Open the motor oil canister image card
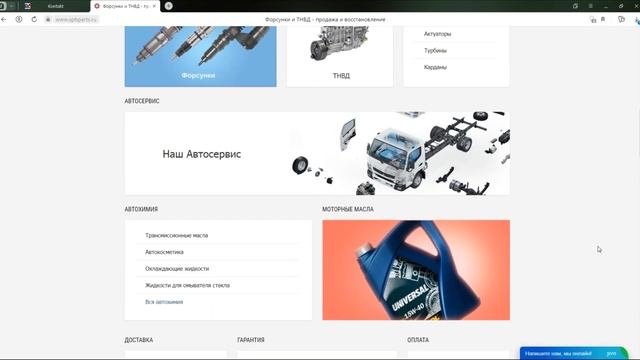 (x=416, y=270)
